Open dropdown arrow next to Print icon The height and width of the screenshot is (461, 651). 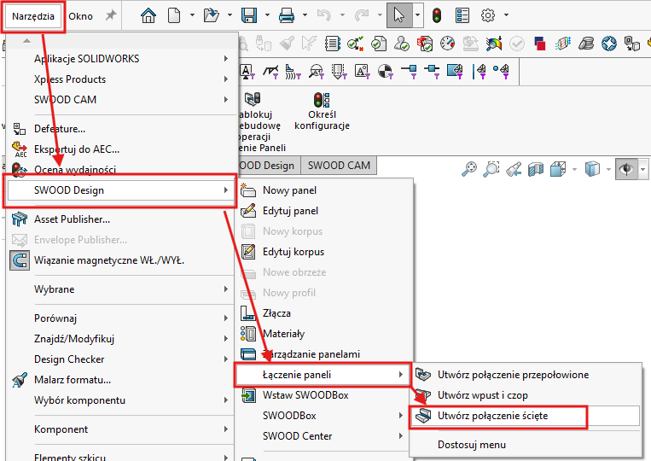click(x=305, y=15)
